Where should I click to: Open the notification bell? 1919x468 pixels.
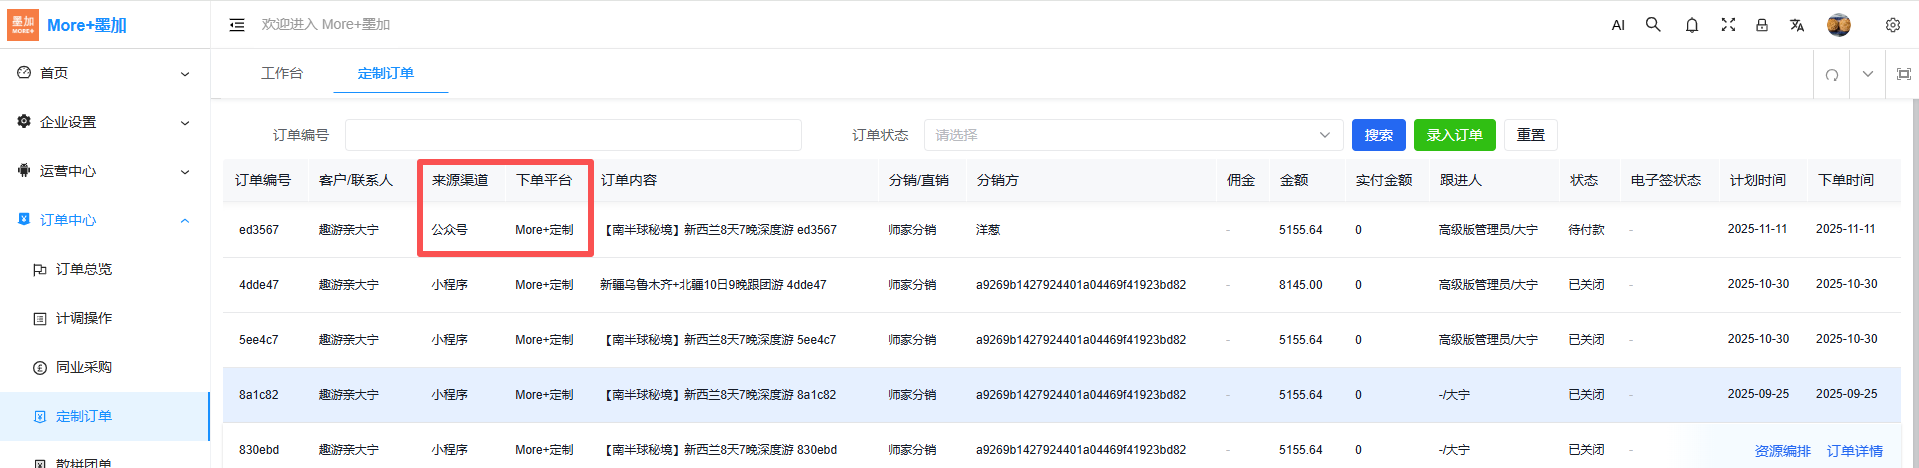click(1692, 25)
